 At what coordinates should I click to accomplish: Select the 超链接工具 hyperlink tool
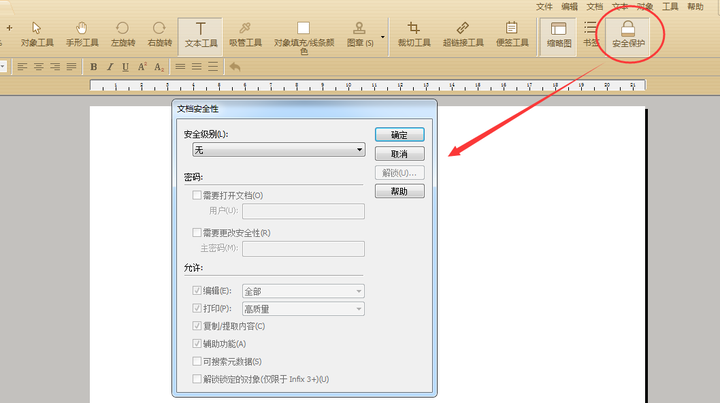point(463,35)
